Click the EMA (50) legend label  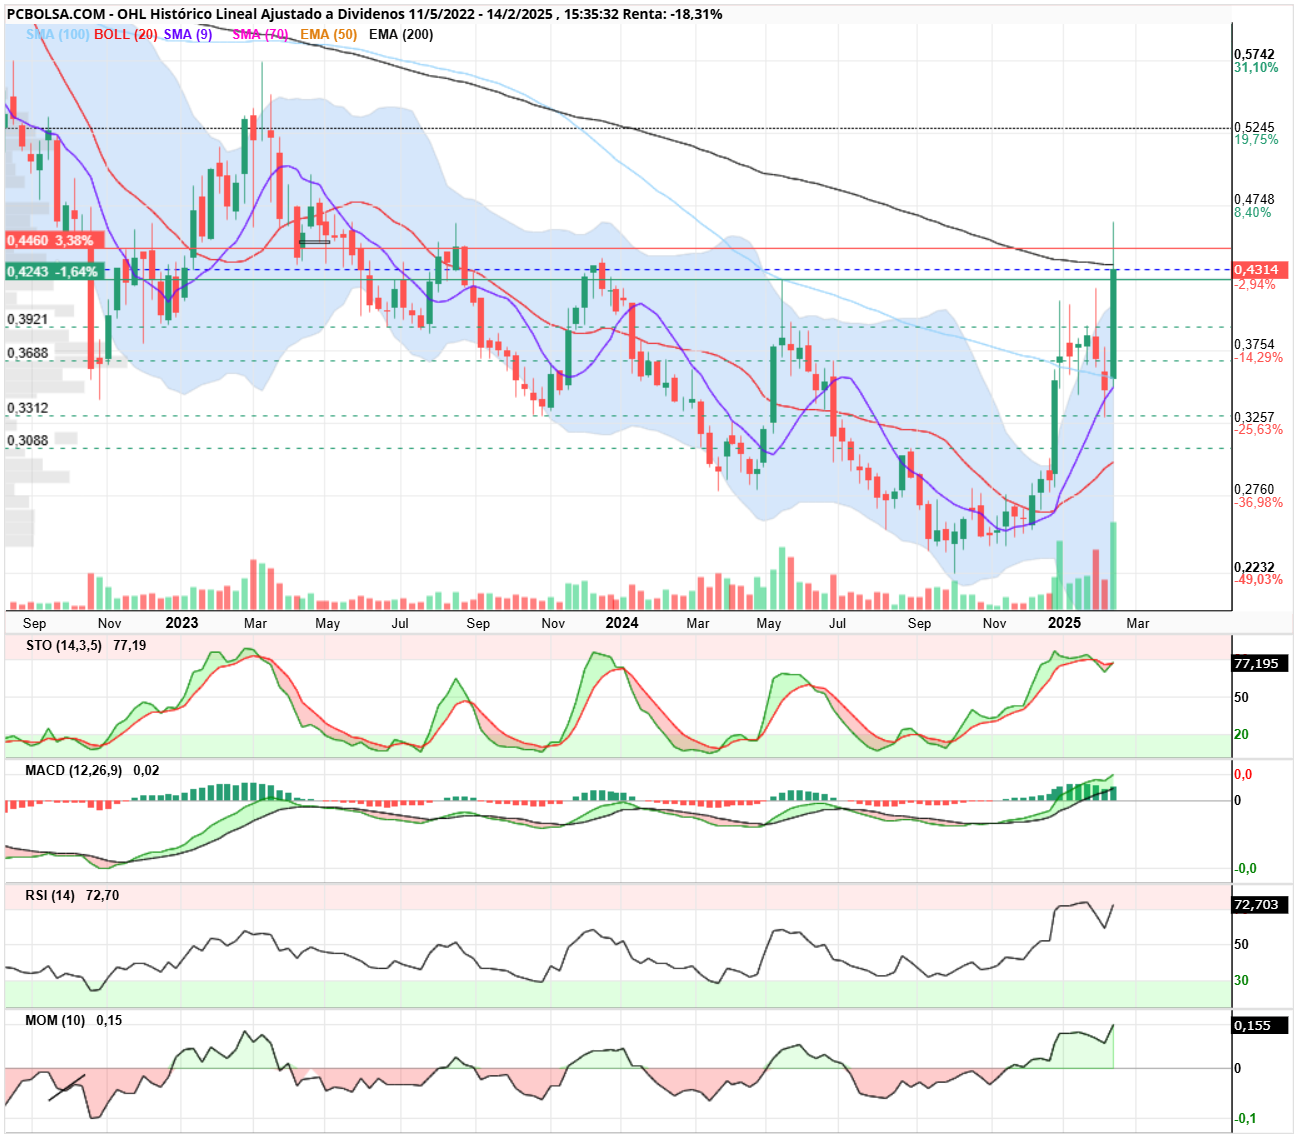click(x=328, y=34)
